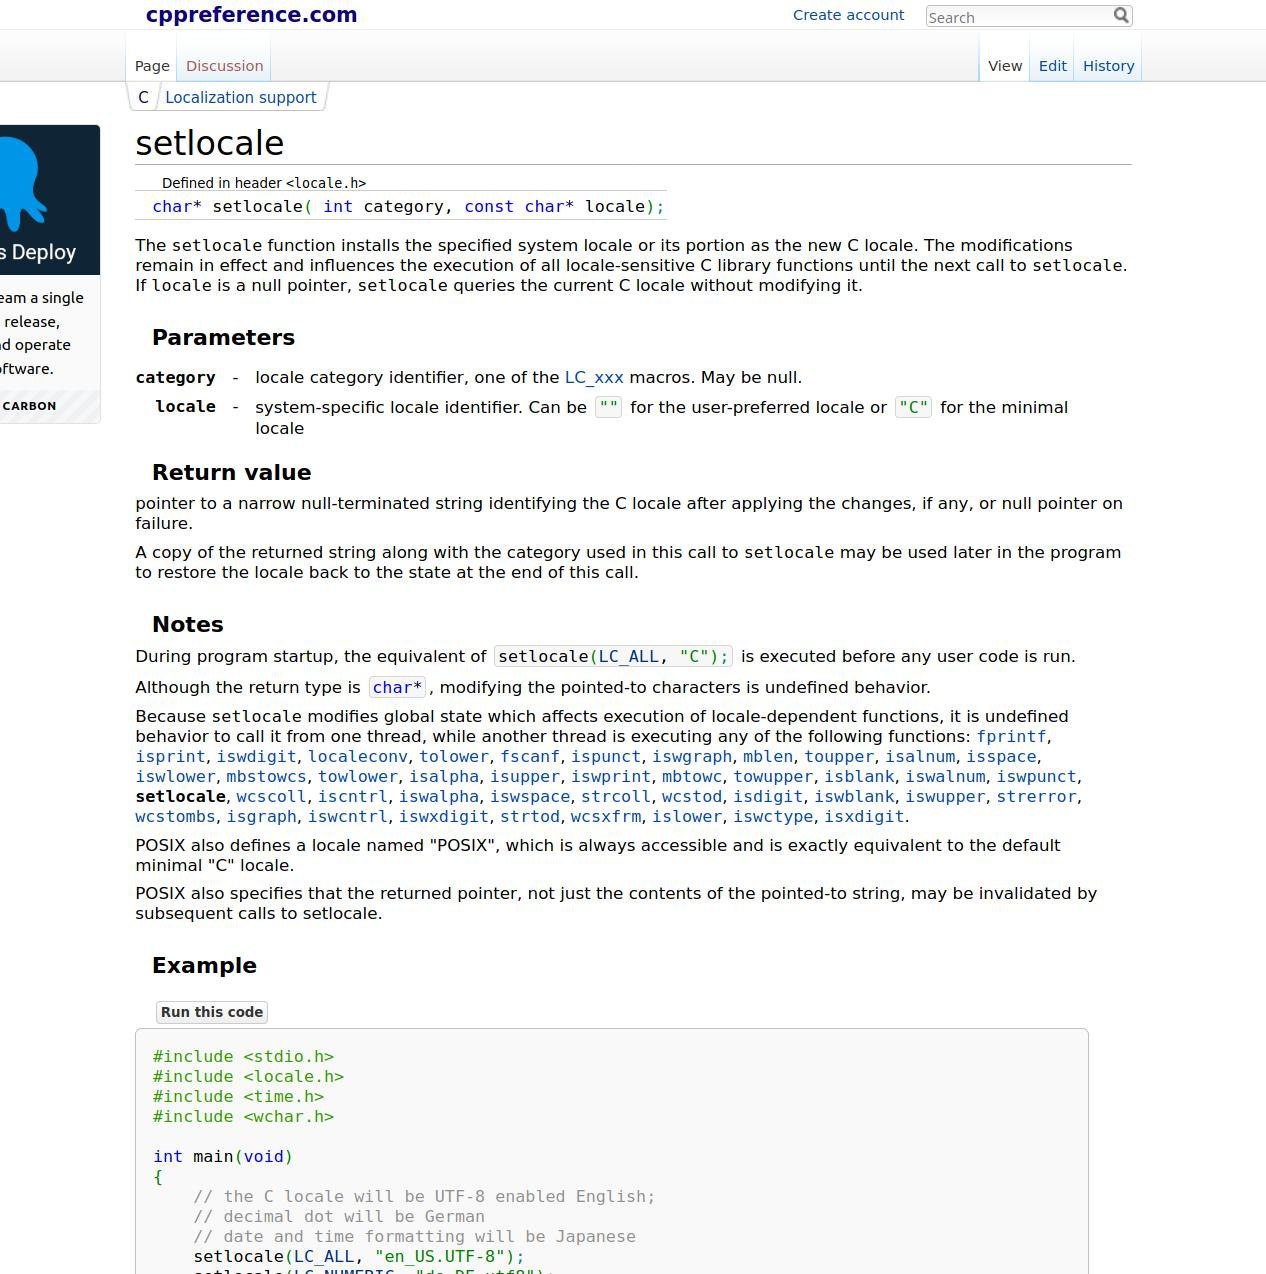This screenshot has height=1274, width=1266.
Task: Select the Page tab
Action: pyautogui.click(x=152, y=66)
